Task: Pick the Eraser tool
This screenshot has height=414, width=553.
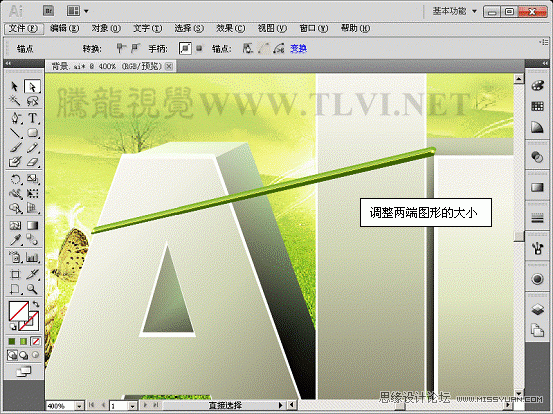Action: [x=32, y=162]
